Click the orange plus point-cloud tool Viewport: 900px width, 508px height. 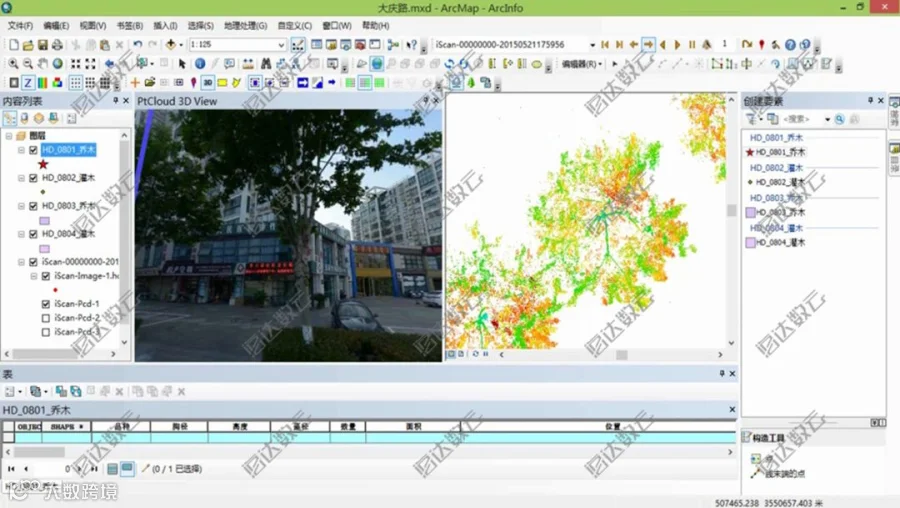point(135,83)
